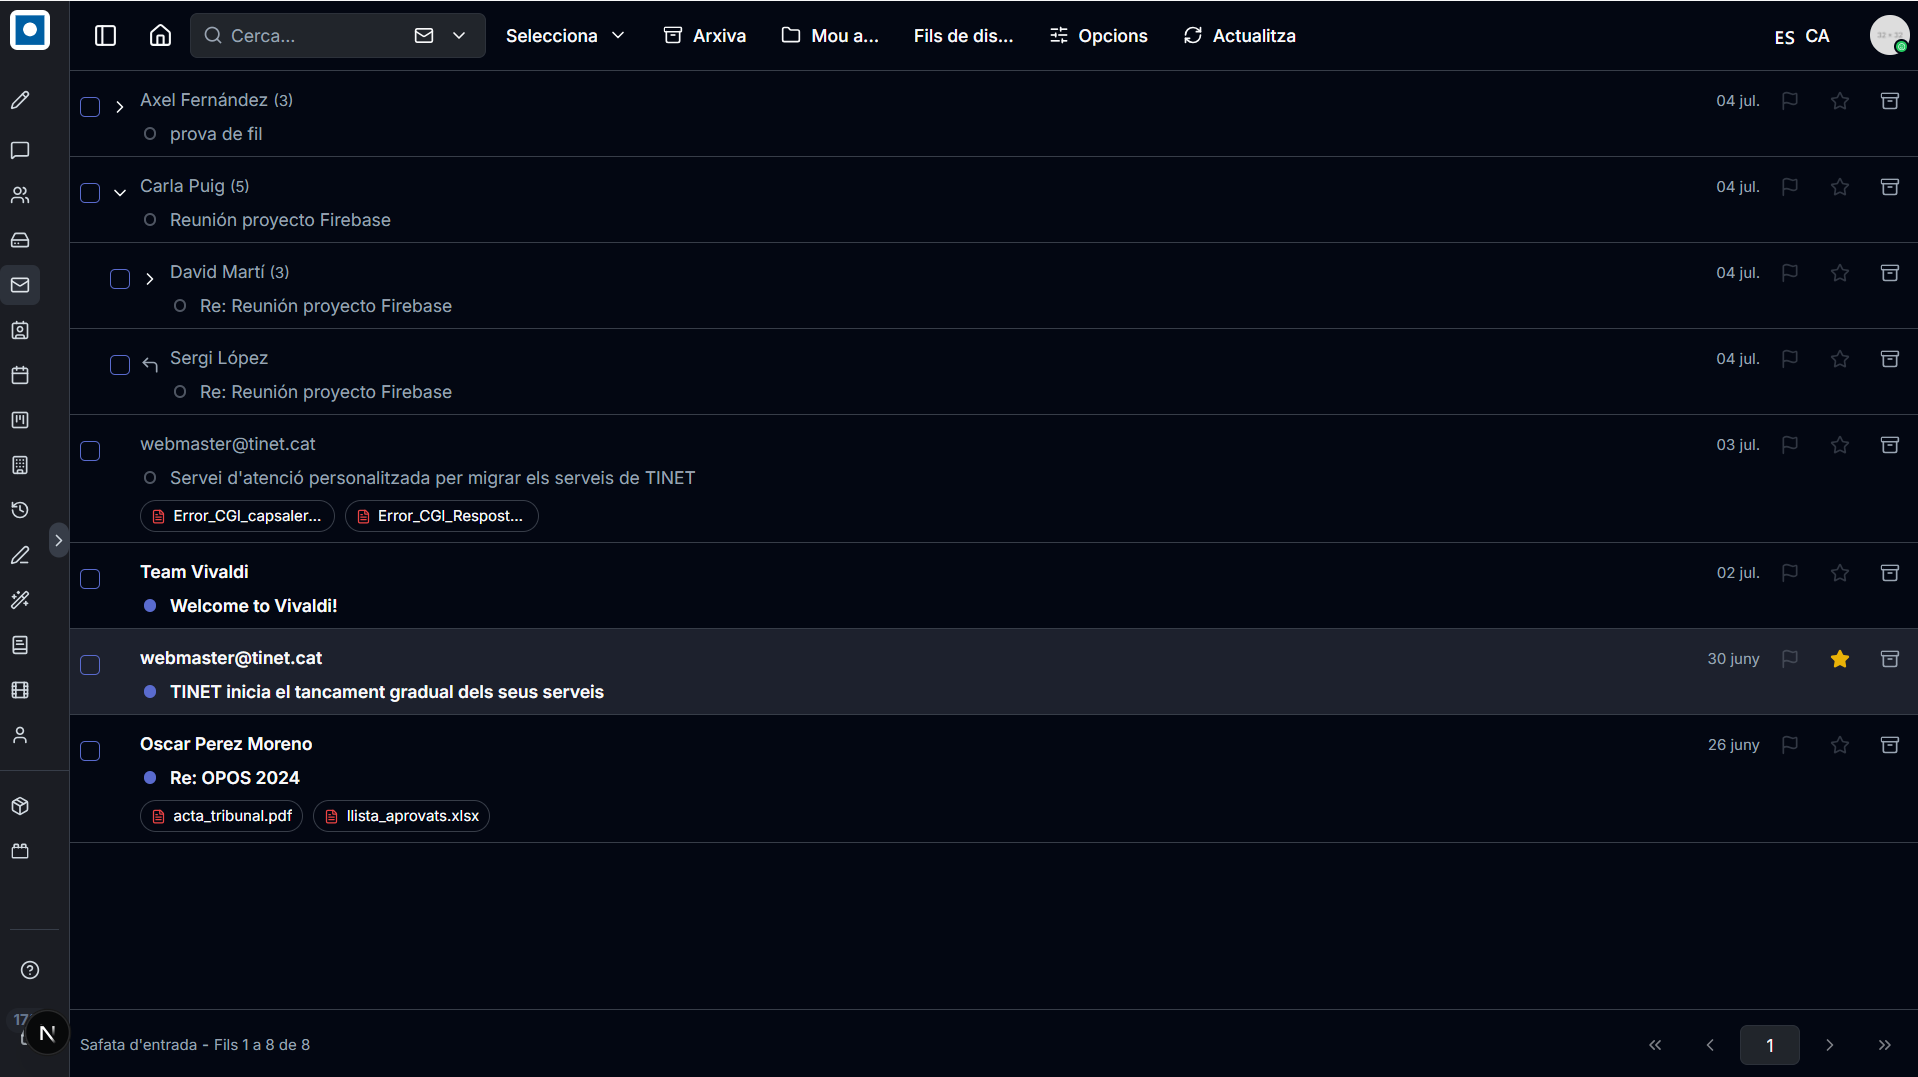Screen dimensions: 1918x1077
Task: Open the Fils de dis... menu
Action: [963, 36]
